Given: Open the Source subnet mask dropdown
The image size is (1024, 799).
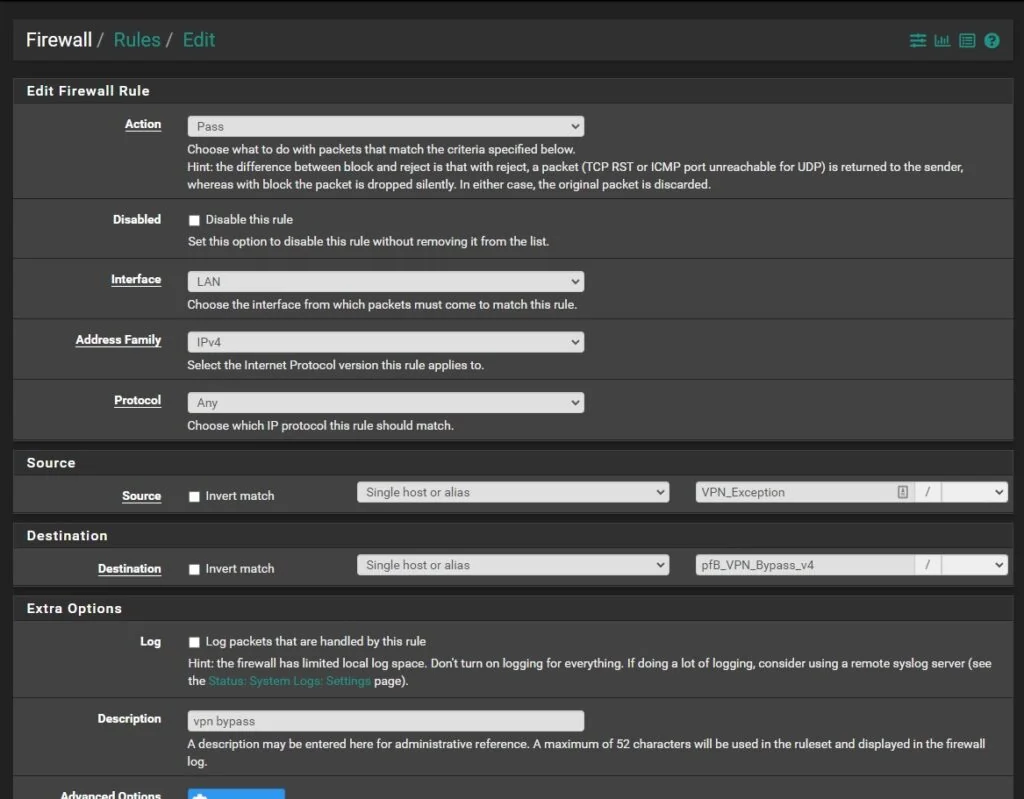Looking at the screenshot, I should pyautogui.click(x=974, y=492).
